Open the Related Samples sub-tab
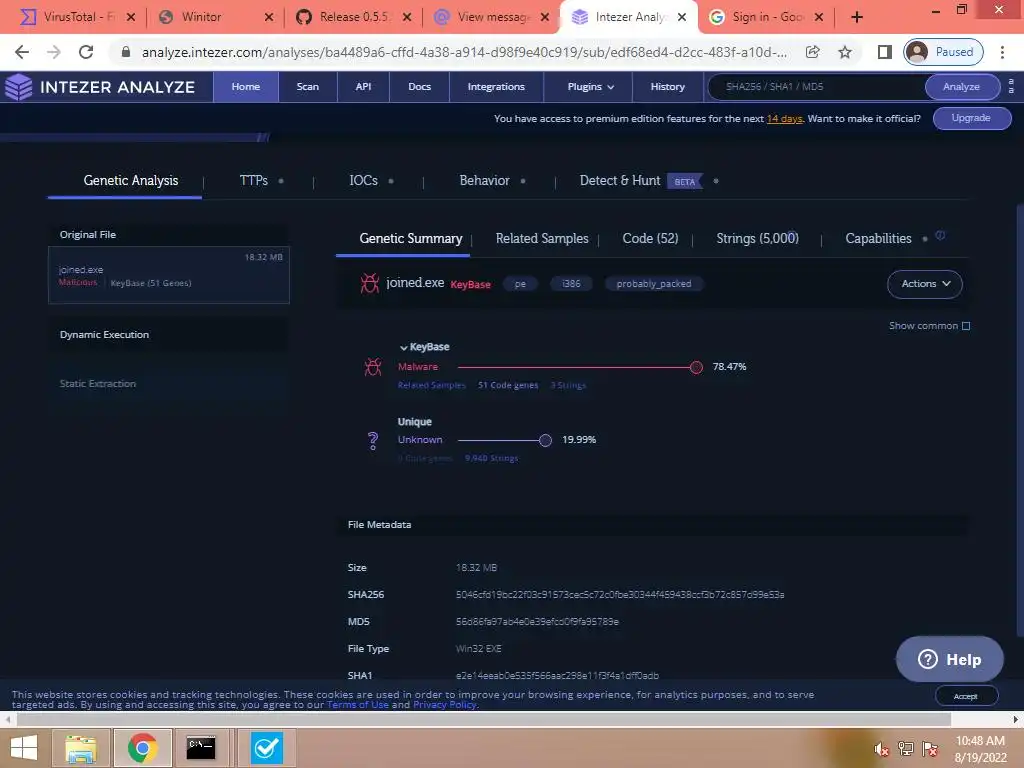This screenshot has height=768, width=1024. [x=542, y=239]
